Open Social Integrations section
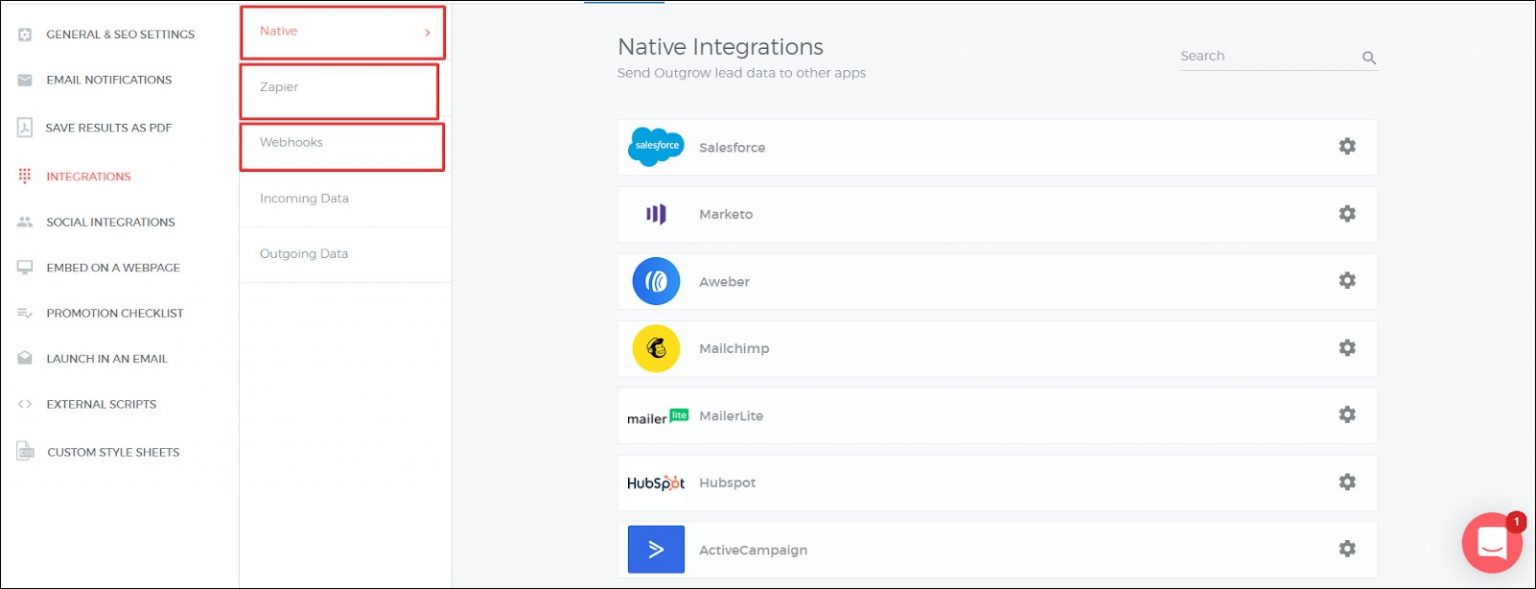This screenshot has height=589, width=1536. point(110,222)
